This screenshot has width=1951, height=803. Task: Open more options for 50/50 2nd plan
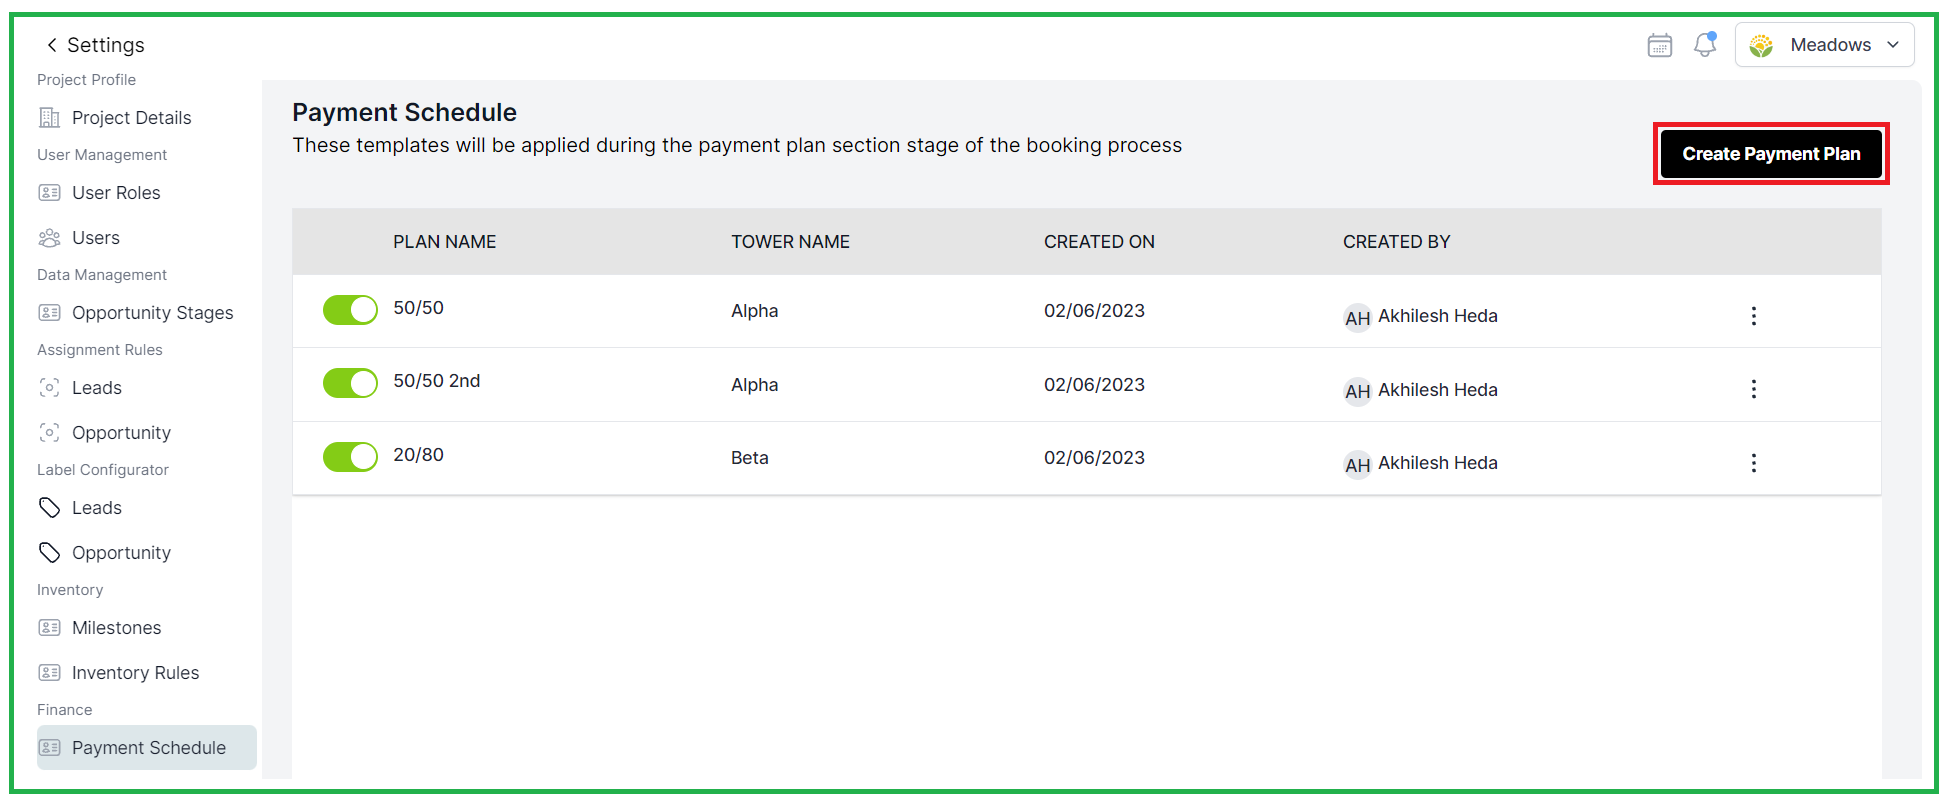click(1753, 389)
